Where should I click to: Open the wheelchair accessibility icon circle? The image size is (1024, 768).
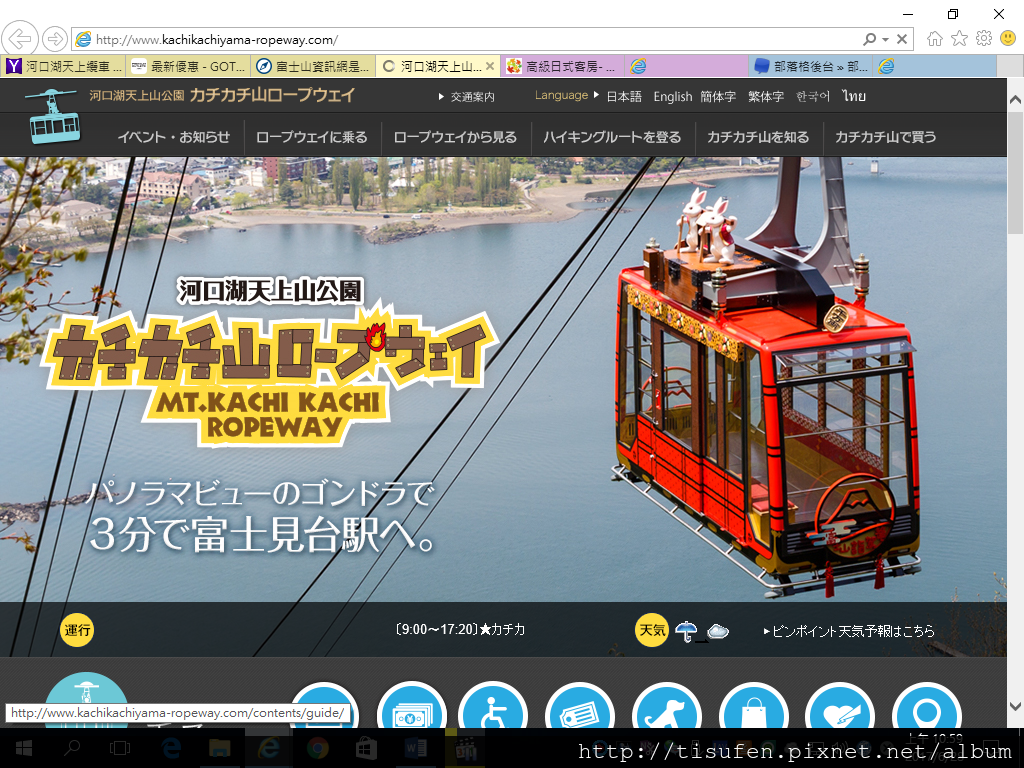tap(493, 707)
